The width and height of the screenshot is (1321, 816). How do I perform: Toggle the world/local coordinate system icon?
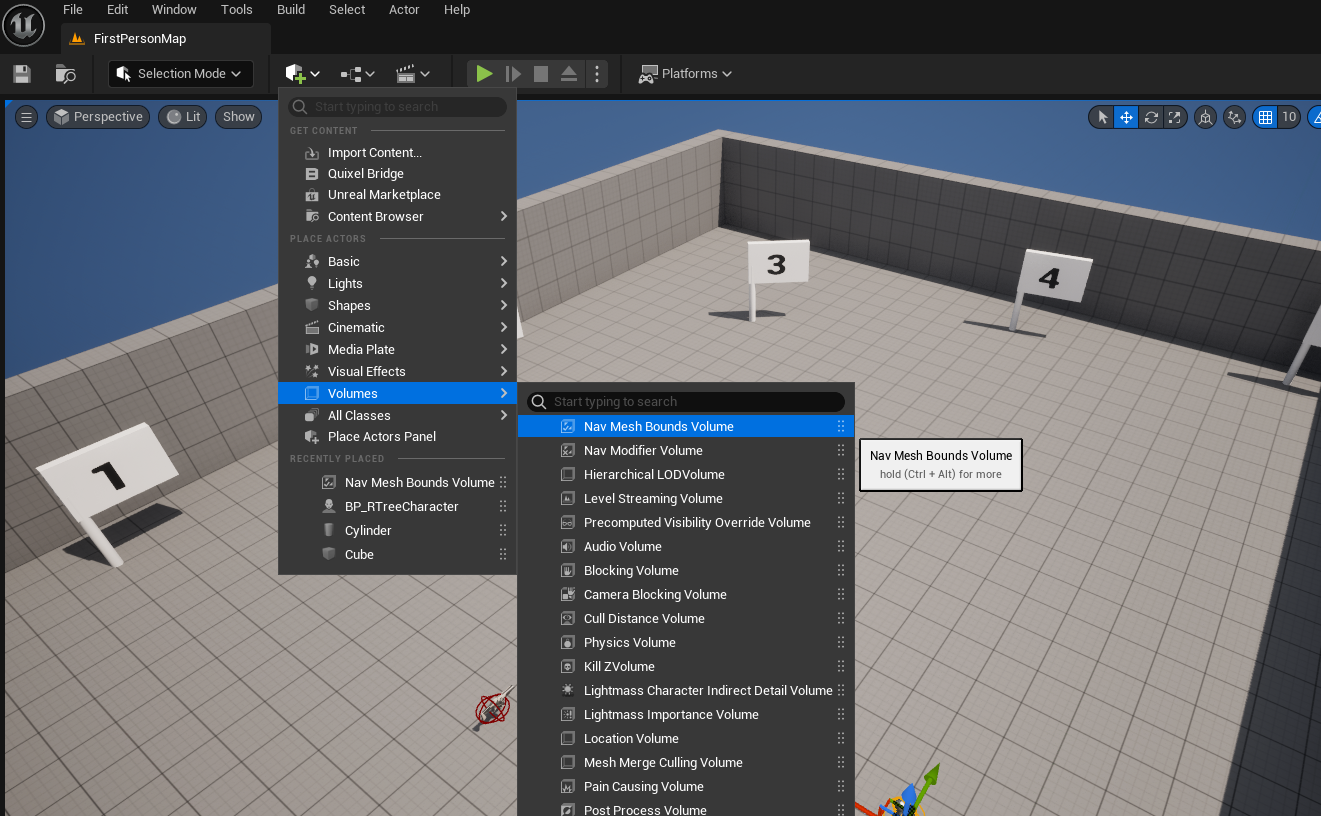coord(1206,117)
